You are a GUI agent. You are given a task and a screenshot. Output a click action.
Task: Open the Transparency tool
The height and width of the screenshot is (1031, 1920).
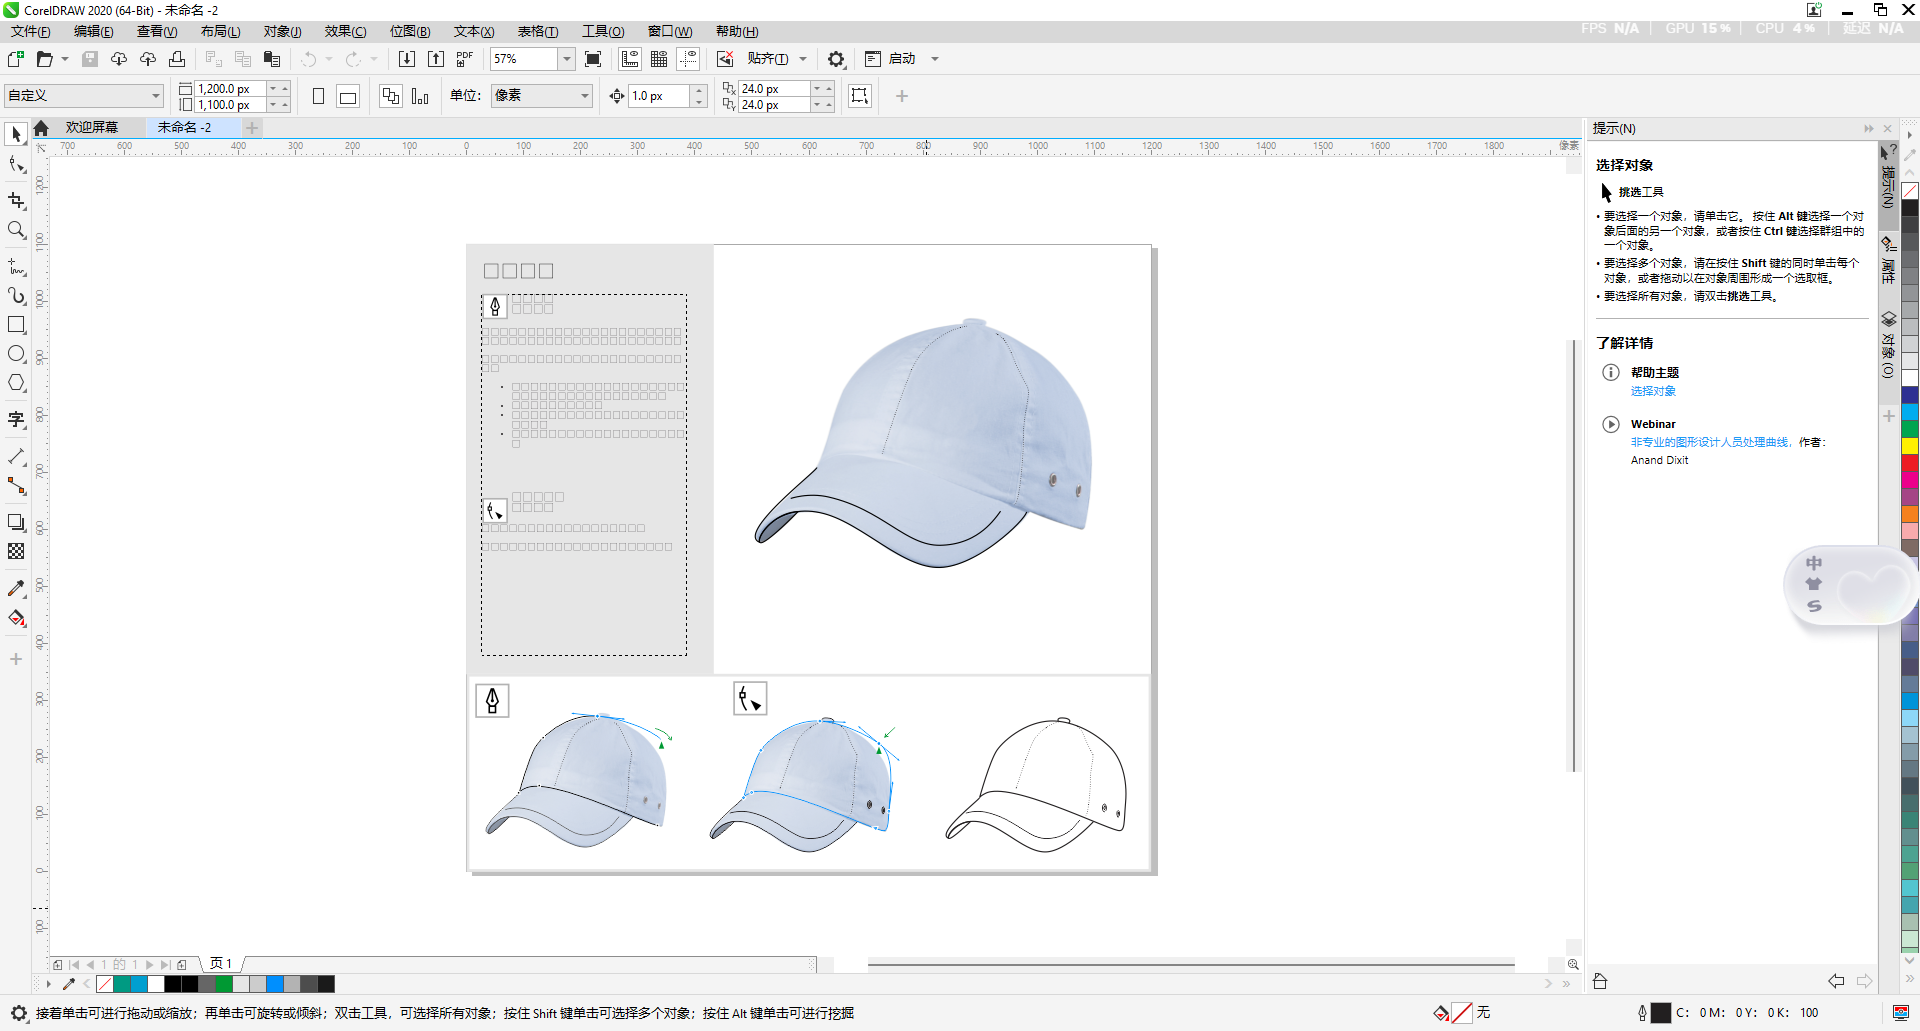point(16,553)
